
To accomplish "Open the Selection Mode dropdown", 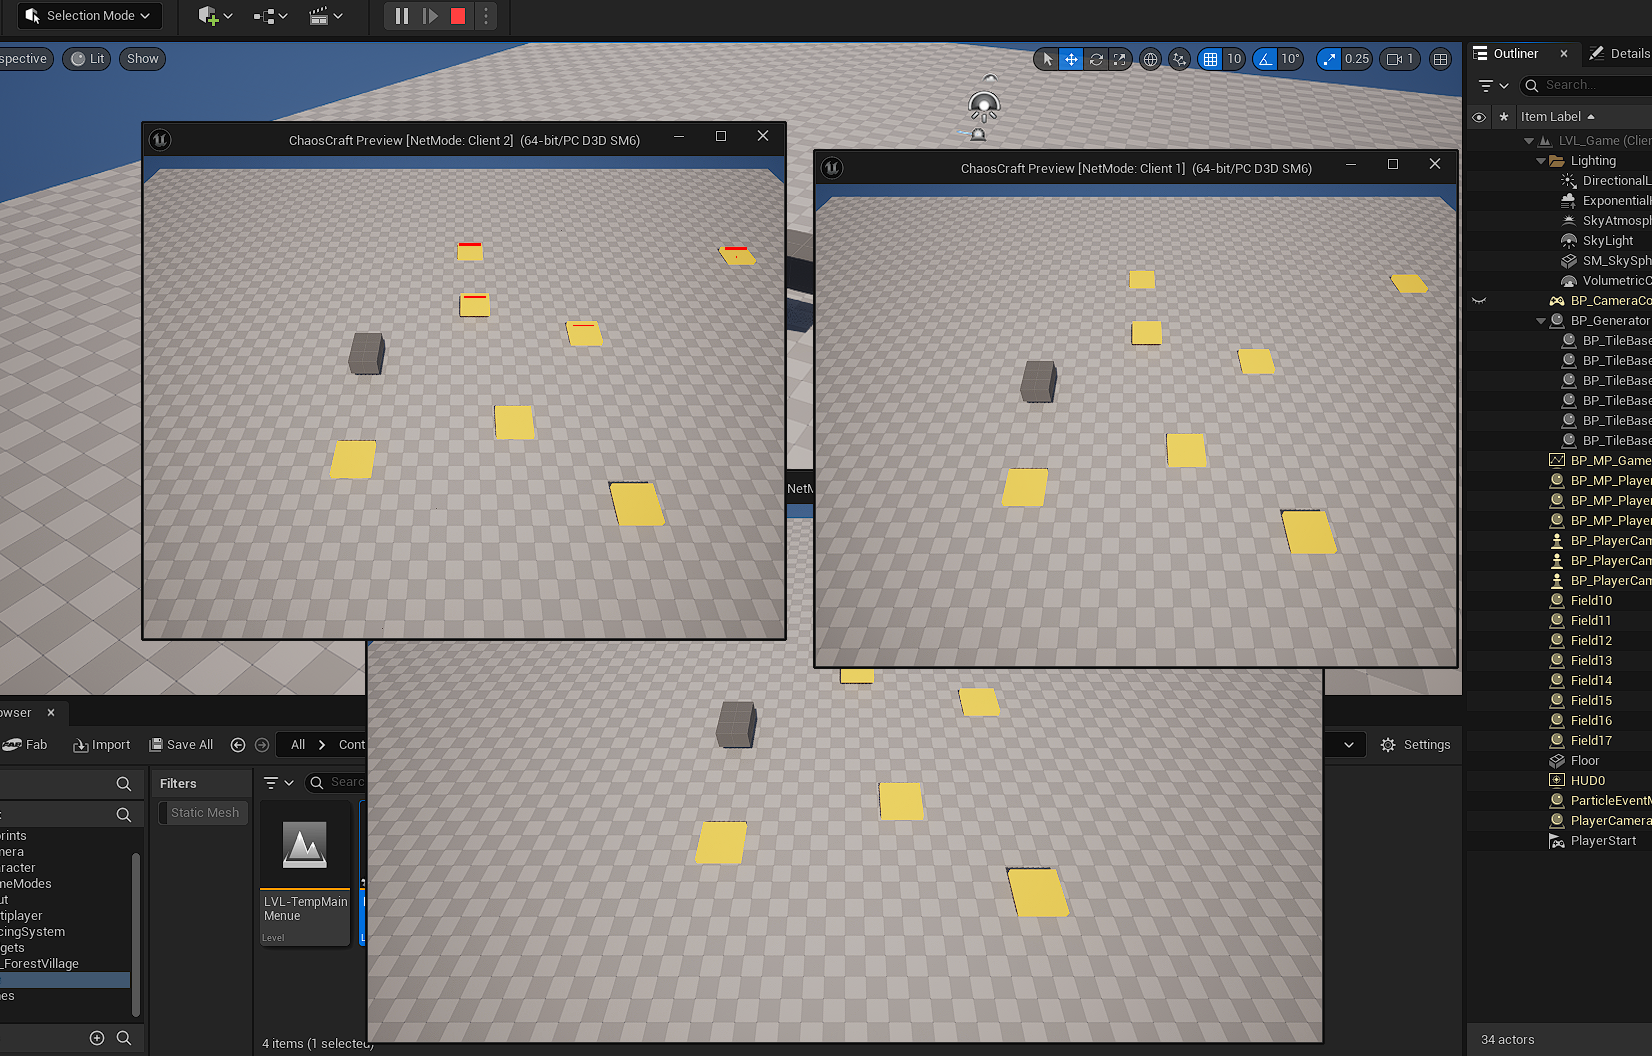I will [89, 16].
